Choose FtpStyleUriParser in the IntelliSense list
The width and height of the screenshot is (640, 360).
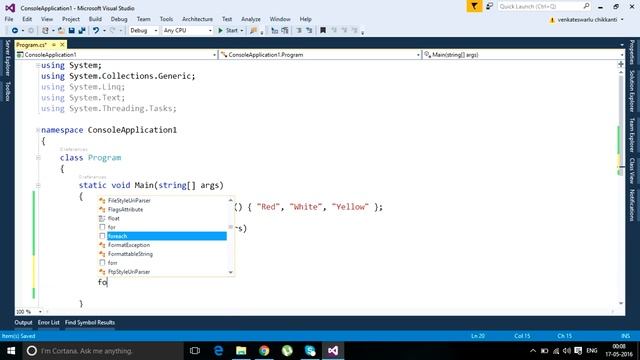[129, 272]
